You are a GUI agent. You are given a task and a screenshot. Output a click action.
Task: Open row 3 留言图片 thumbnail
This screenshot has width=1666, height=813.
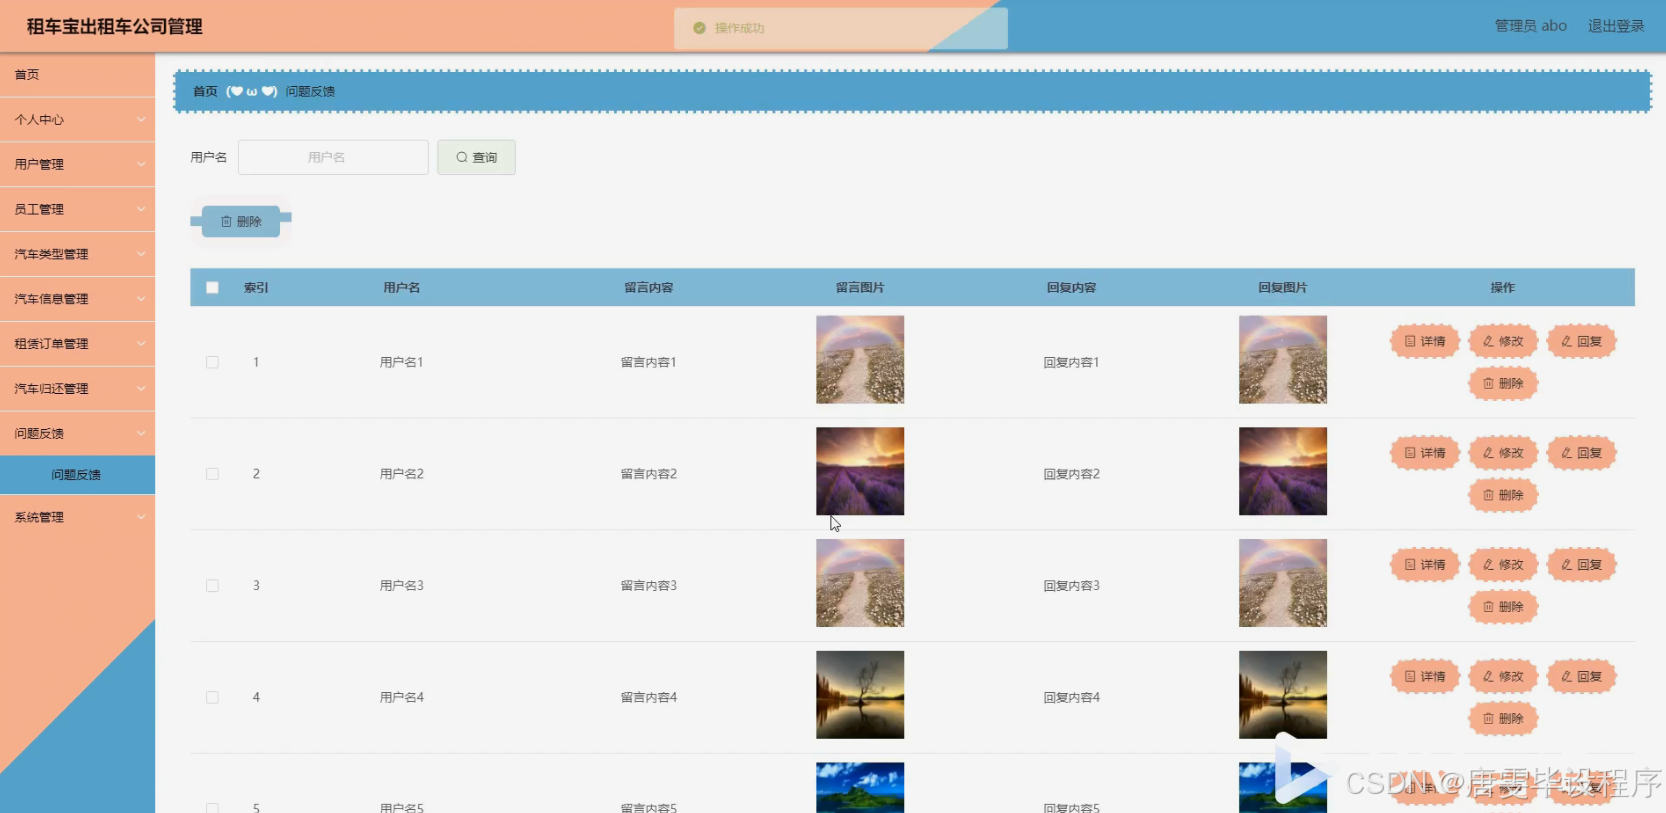tap(860, 584)
